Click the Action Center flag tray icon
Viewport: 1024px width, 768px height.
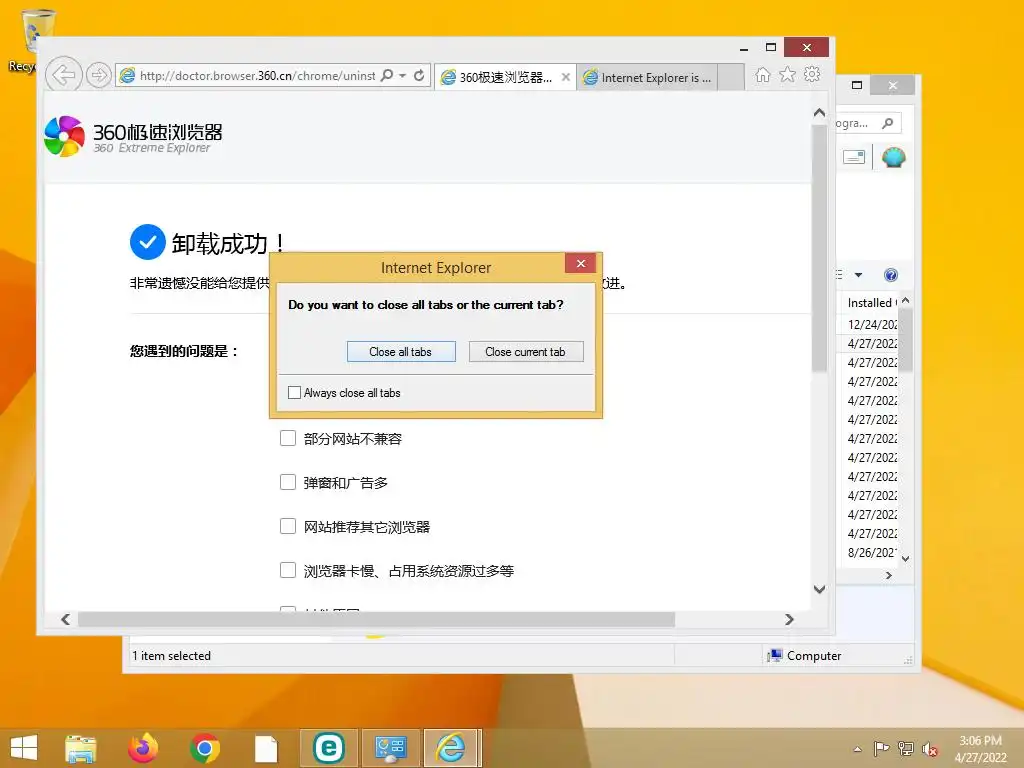point(881,748)
